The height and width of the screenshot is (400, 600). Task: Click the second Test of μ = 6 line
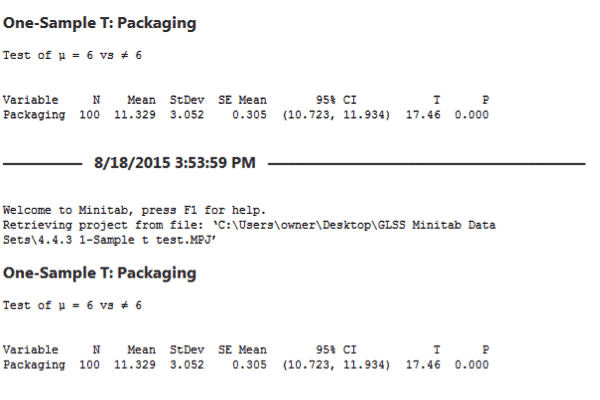[x=72, y=305]
